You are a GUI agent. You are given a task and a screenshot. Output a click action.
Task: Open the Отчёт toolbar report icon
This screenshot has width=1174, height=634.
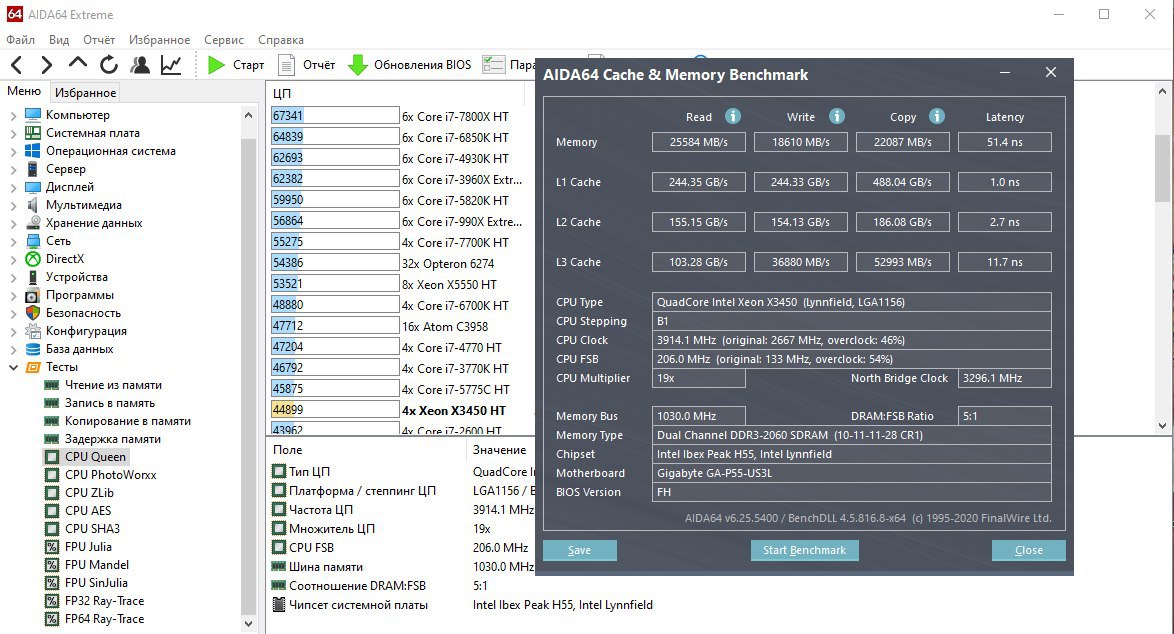click(x=286, y=65)
